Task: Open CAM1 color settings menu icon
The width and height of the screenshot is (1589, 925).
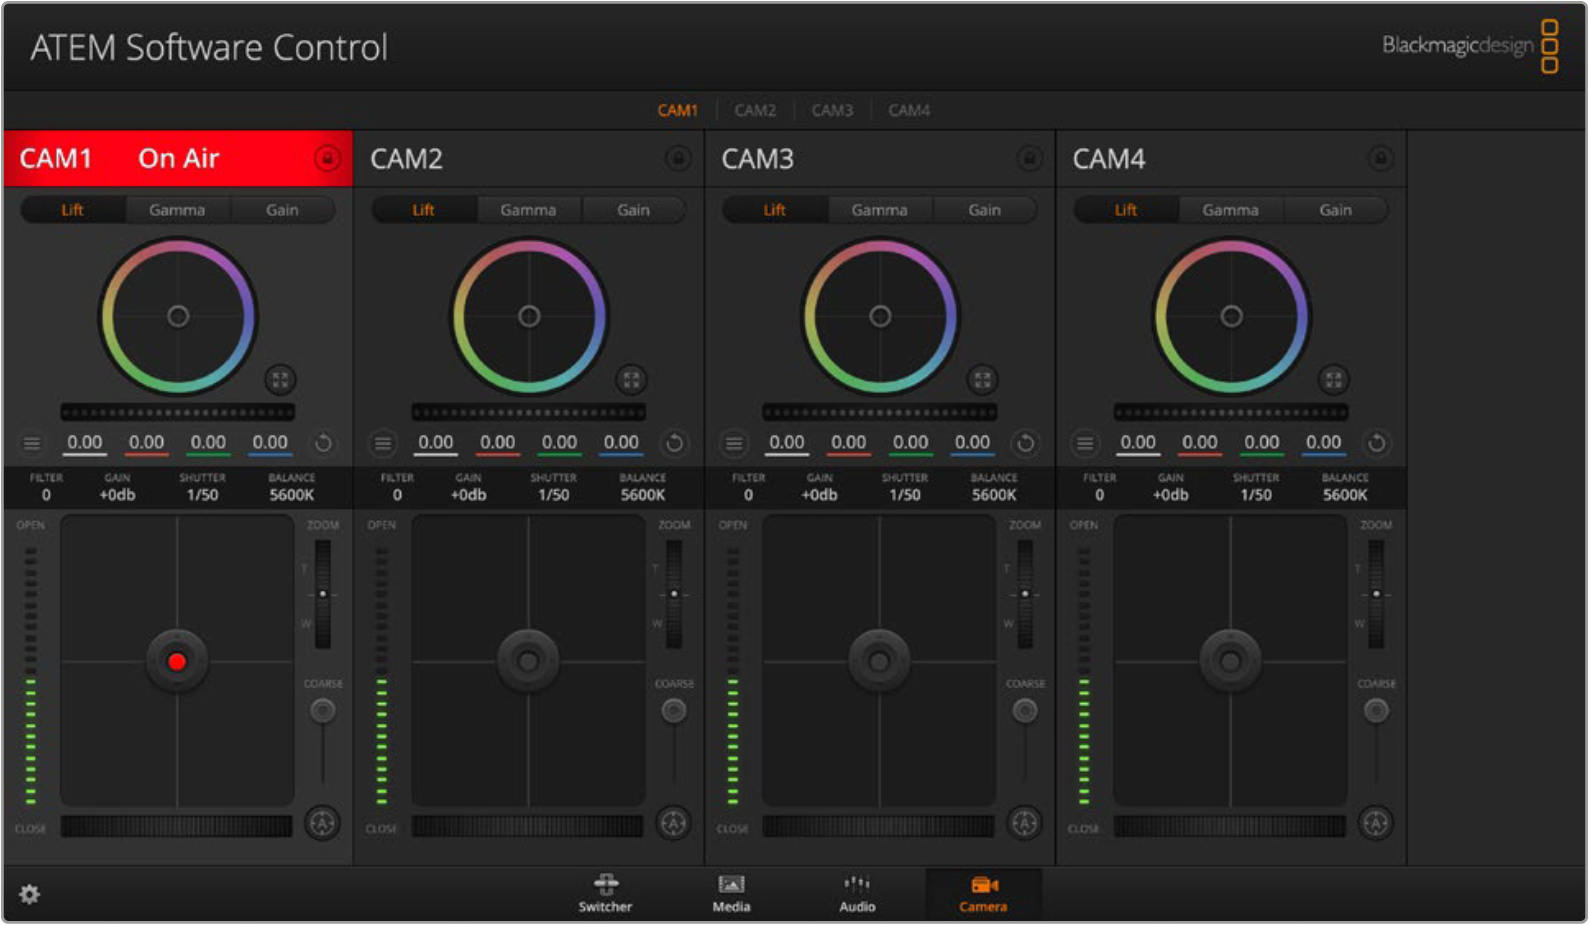Action: (32, 443)
